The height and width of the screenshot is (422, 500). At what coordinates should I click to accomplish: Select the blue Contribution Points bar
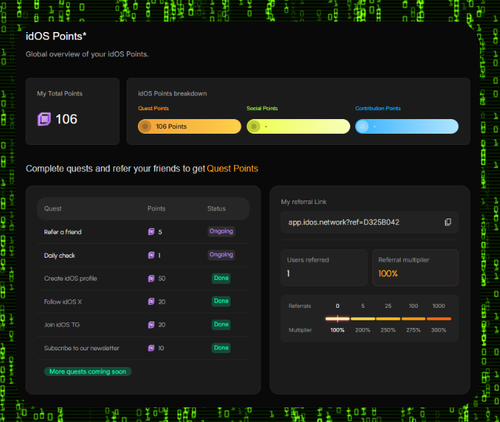[407, 126]
